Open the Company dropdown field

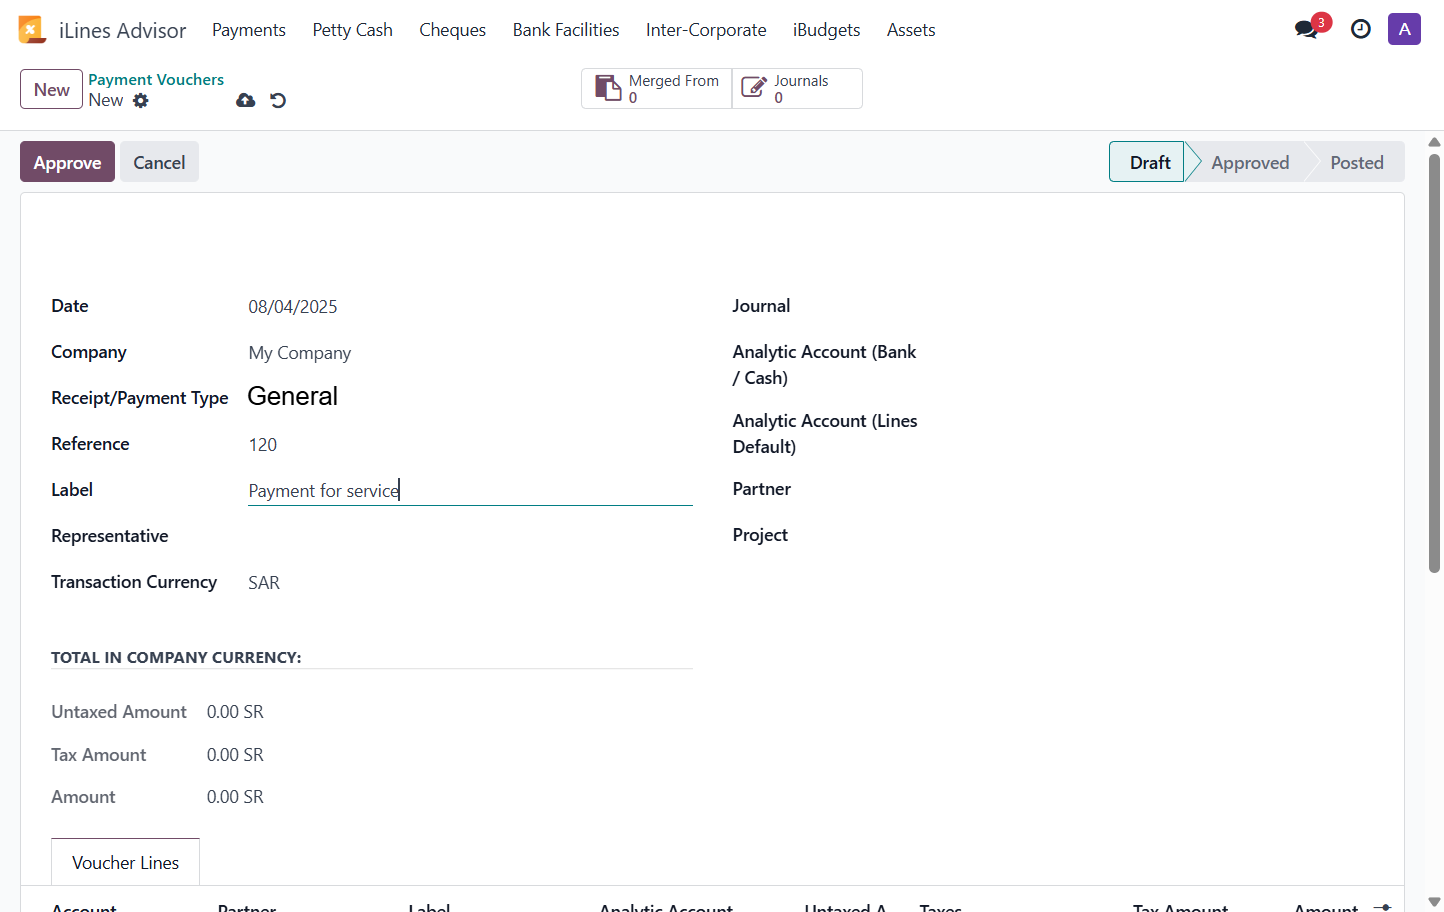[x=470, y=353]
